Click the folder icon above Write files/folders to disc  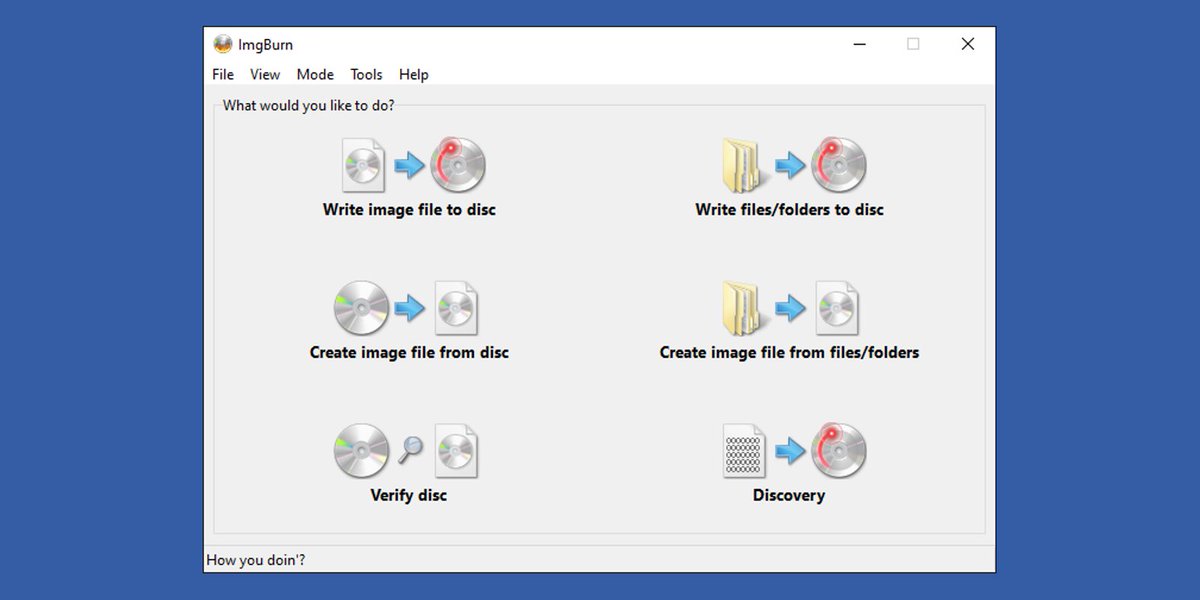745,165
